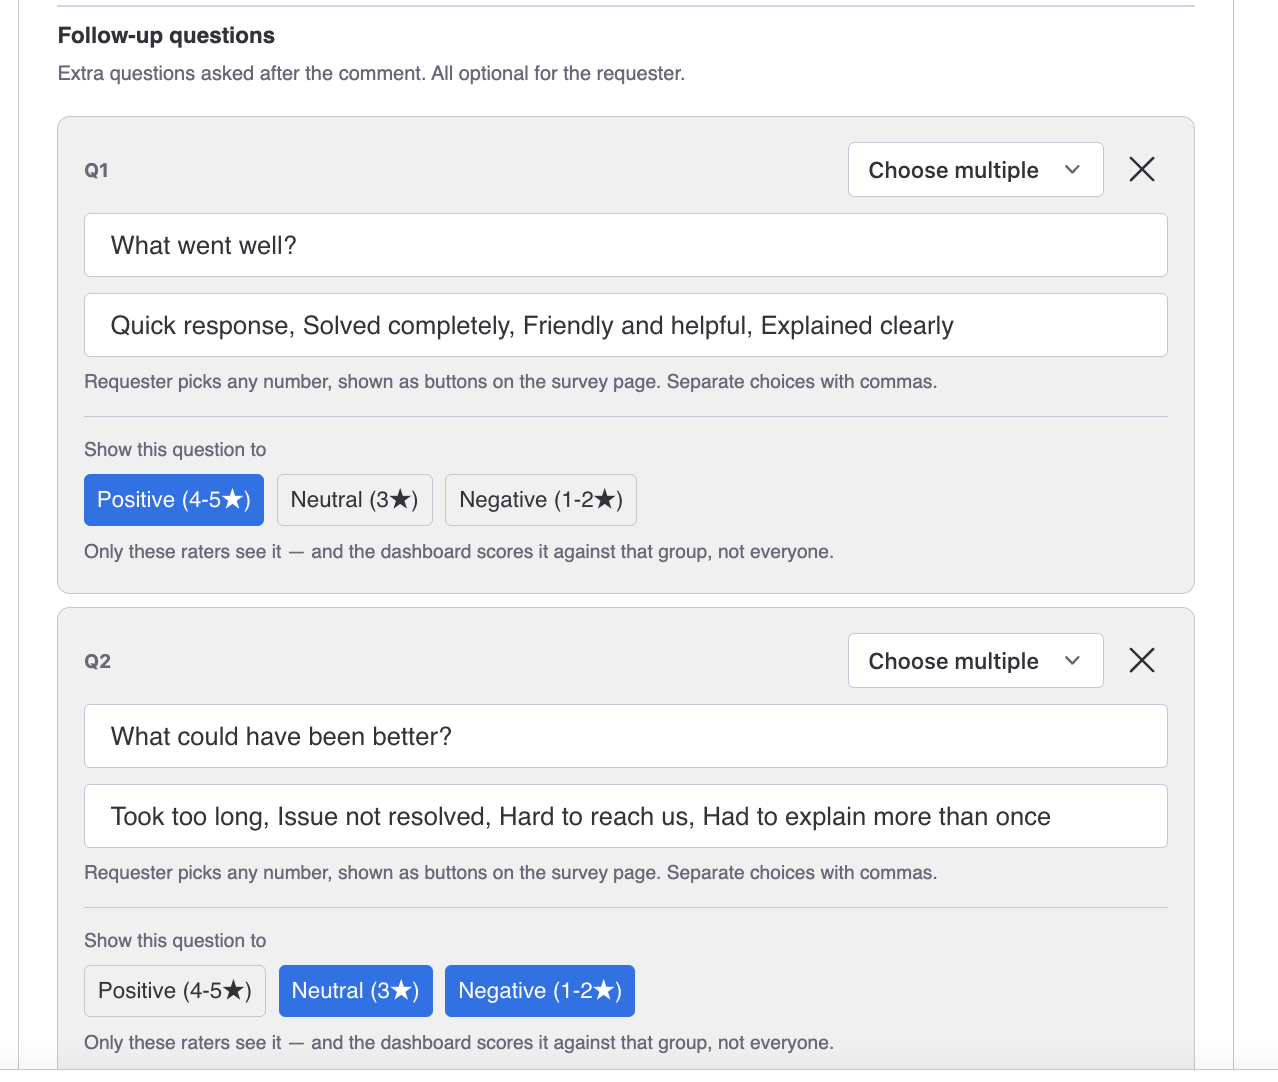The width and height of the screenshot is (1278, 1082).
Task: Click 'Show this question to' label in Q2
Action: pyautogui.click(x=175, y=941)
